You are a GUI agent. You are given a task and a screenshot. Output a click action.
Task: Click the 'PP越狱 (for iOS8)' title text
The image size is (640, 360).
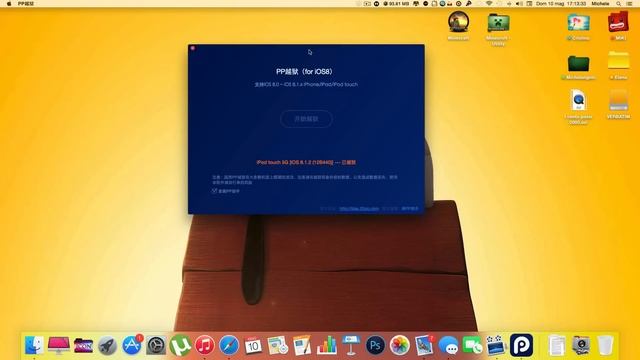point(305,71)
